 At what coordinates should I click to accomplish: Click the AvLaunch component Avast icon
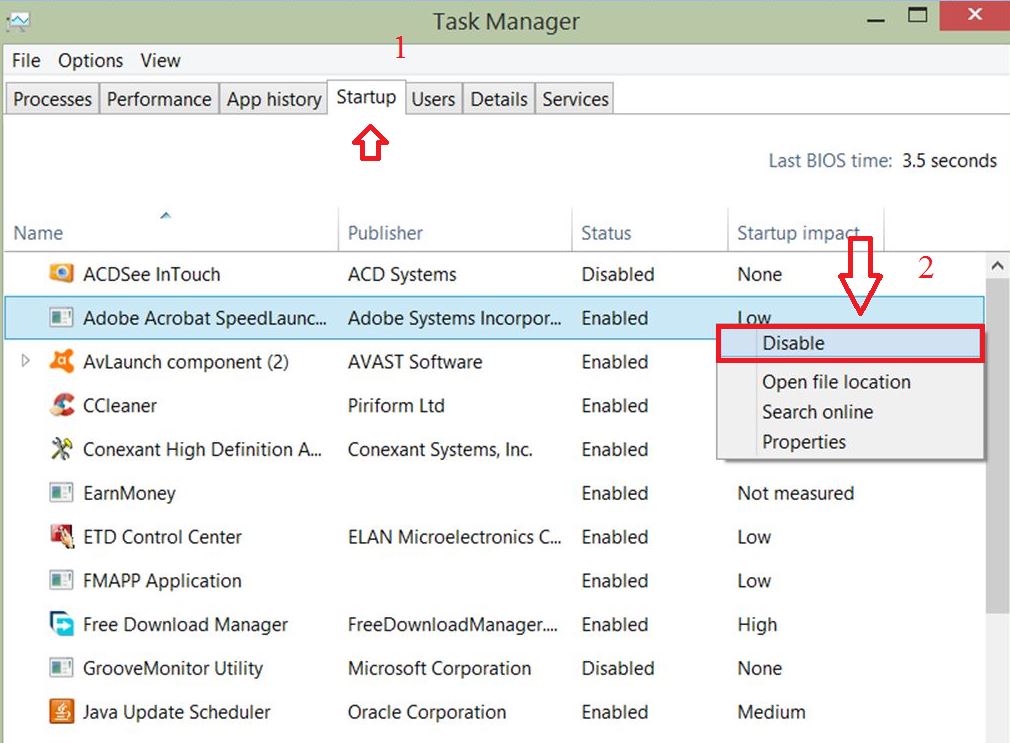click(x=61, y=362)
